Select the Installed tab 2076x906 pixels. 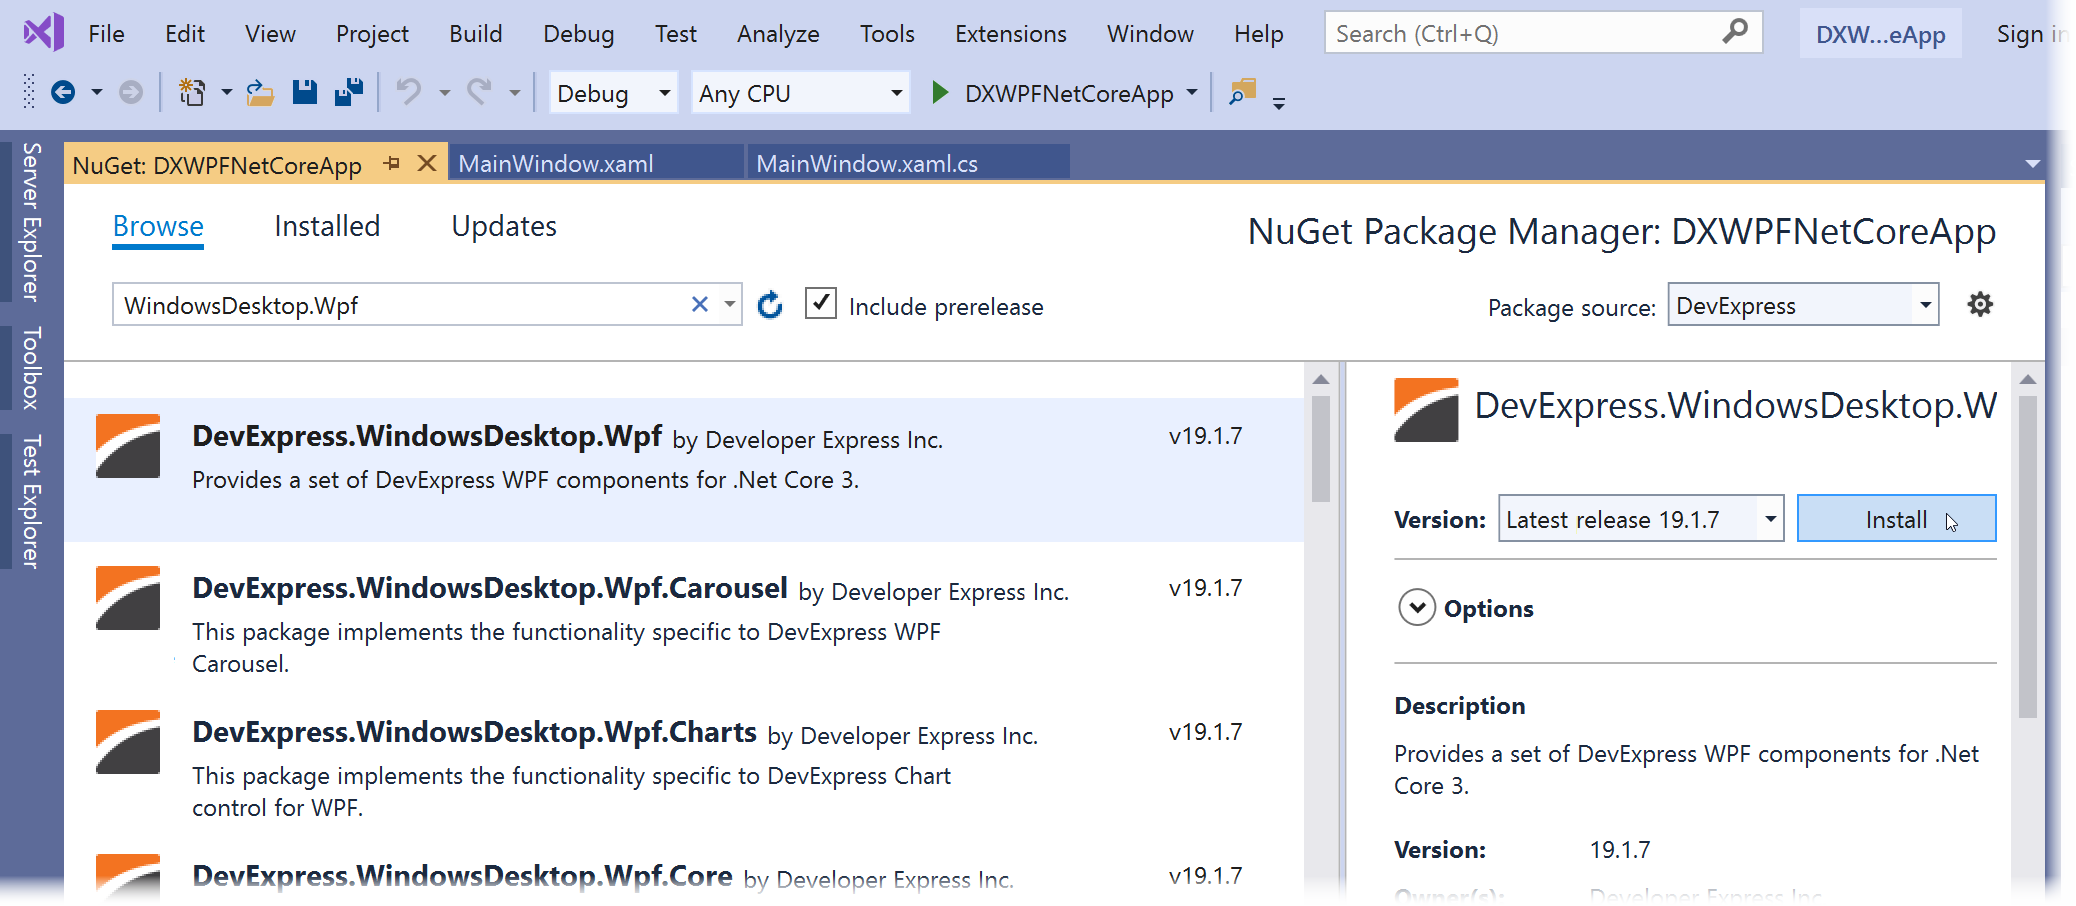[327, 226]
